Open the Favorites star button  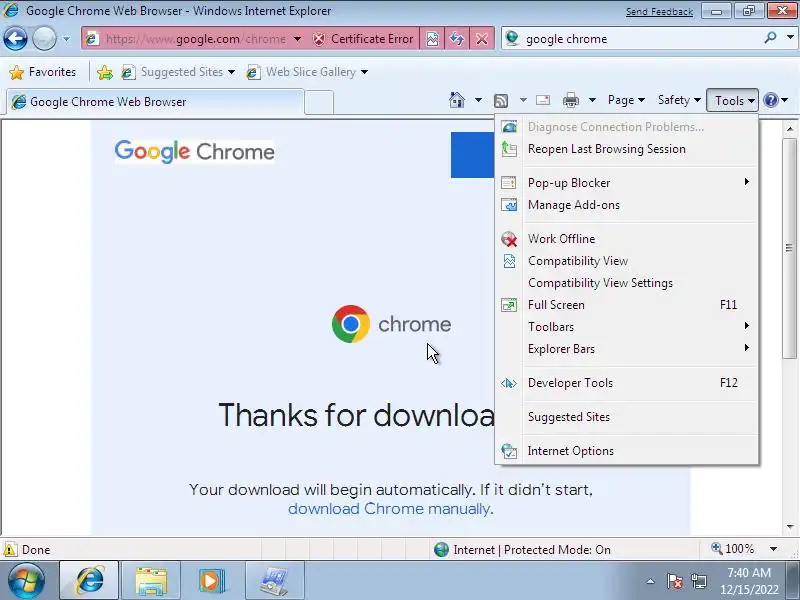(x=43, y=72)
